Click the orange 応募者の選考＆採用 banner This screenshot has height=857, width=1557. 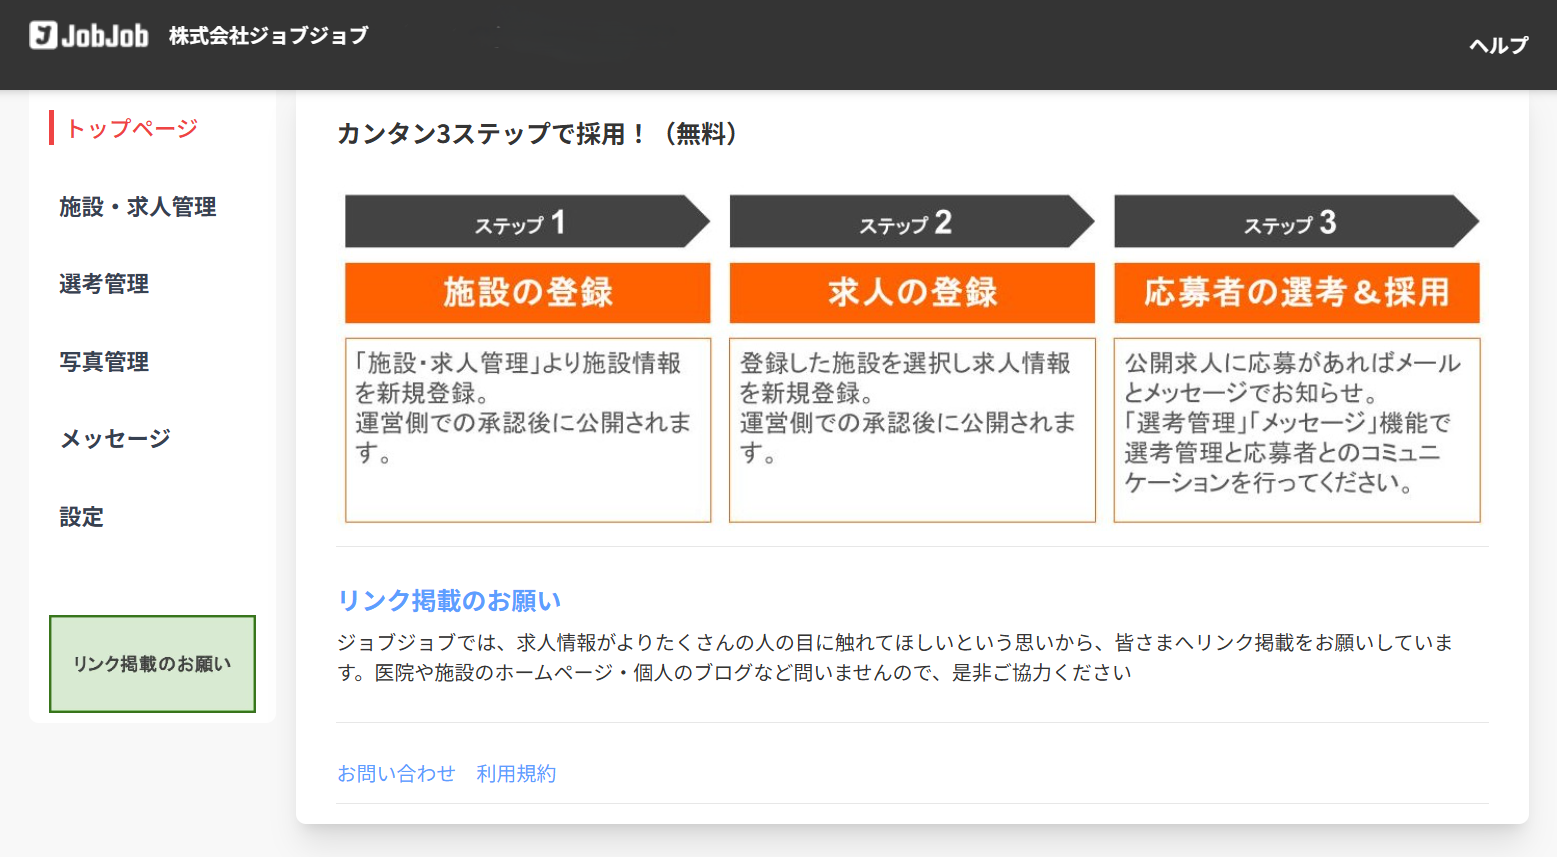point(1296,293)
